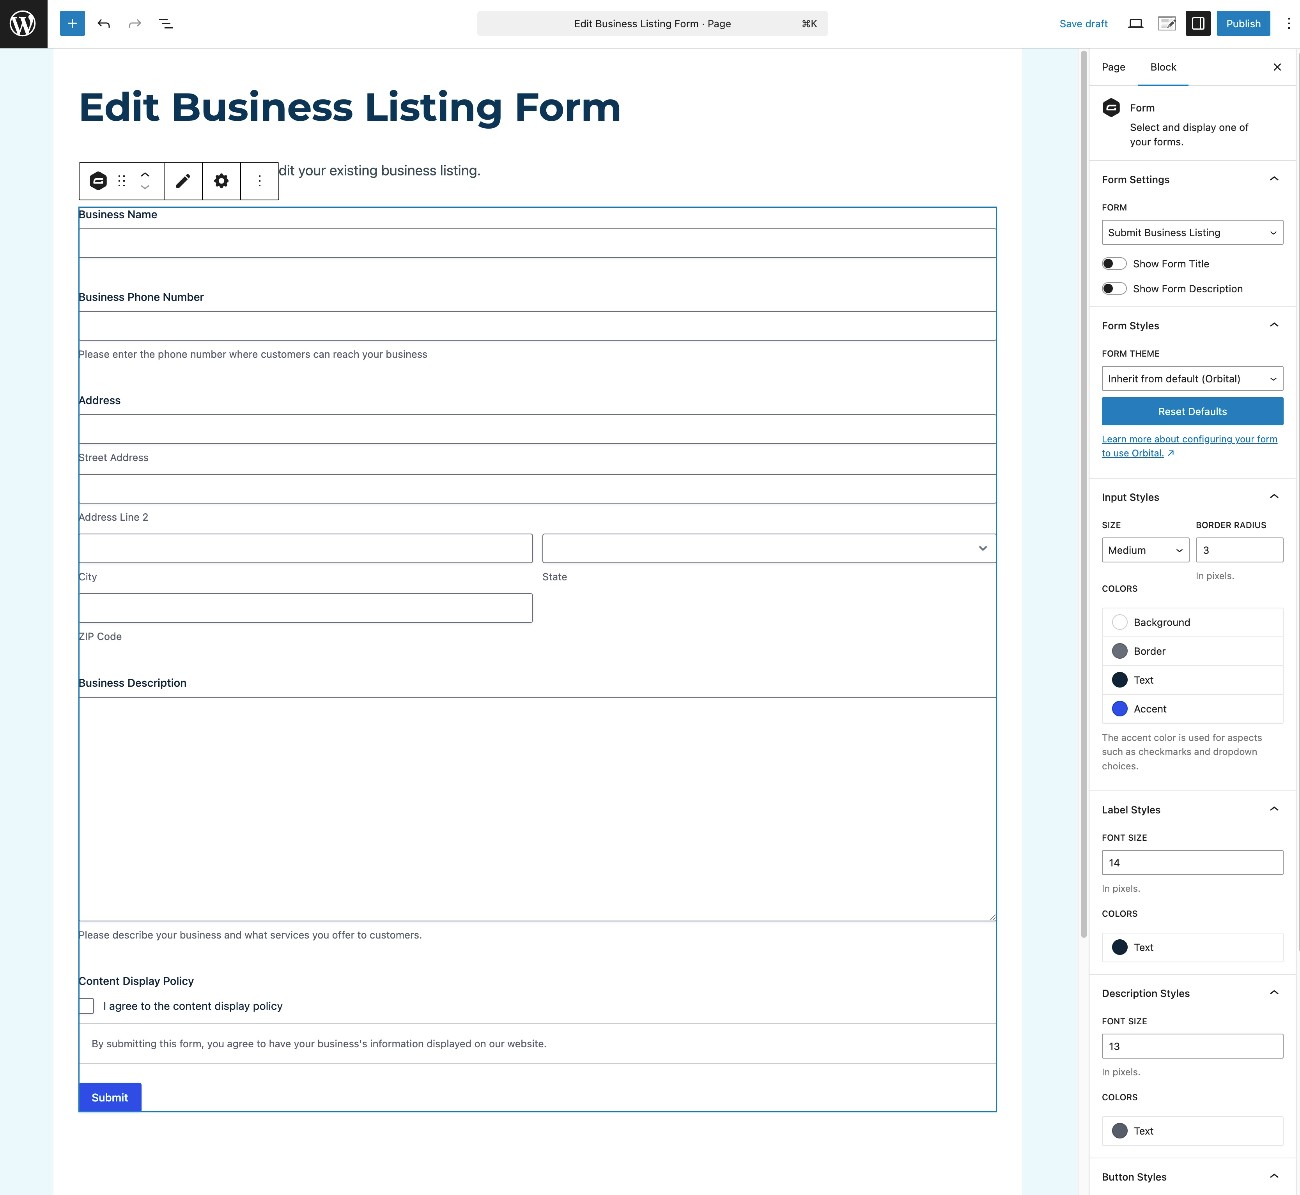Viewport: 1300px width, 1195px height.
Task: Check the content display policy agreement box
Action: (86, 1006)
